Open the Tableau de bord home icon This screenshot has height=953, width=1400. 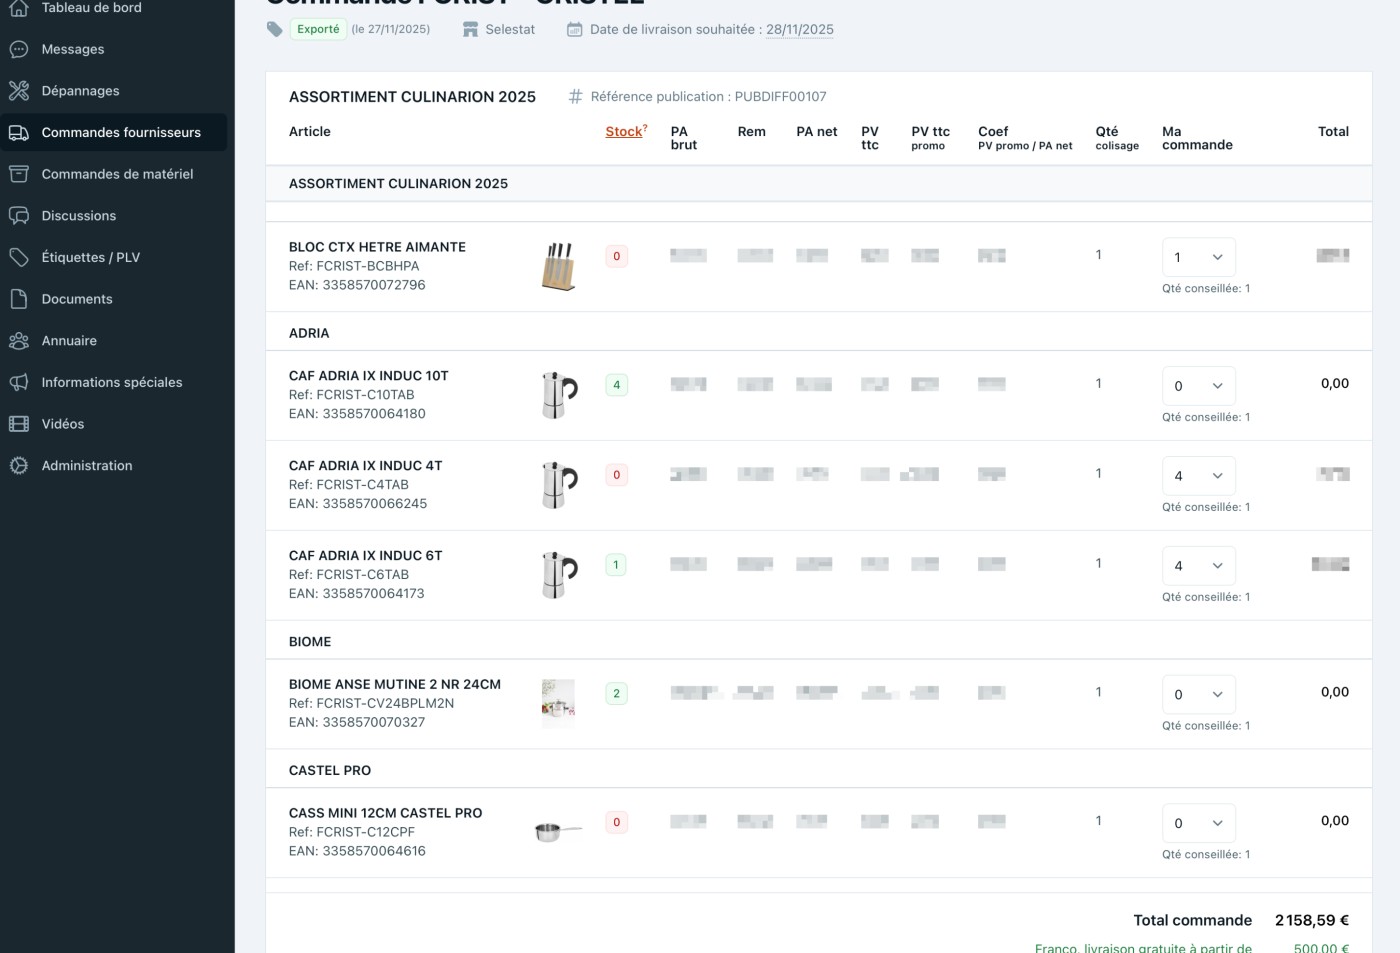[18, 7]
